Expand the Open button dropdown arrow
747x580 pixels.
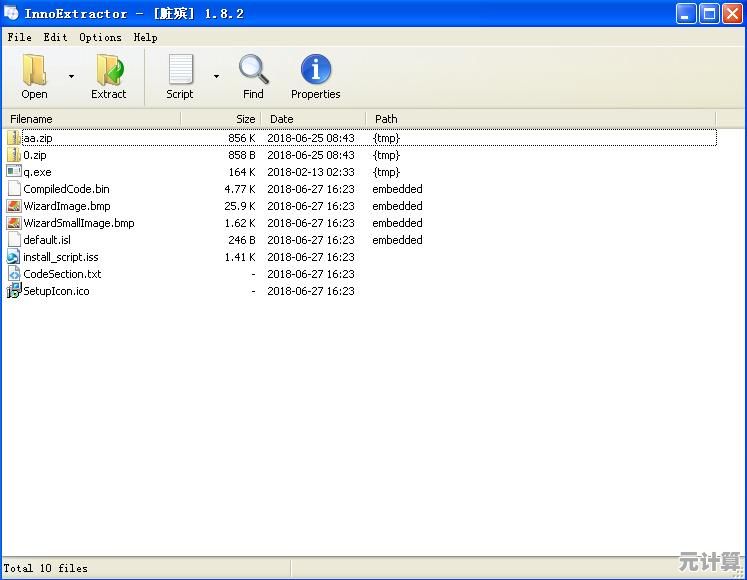tap(71, 76)
